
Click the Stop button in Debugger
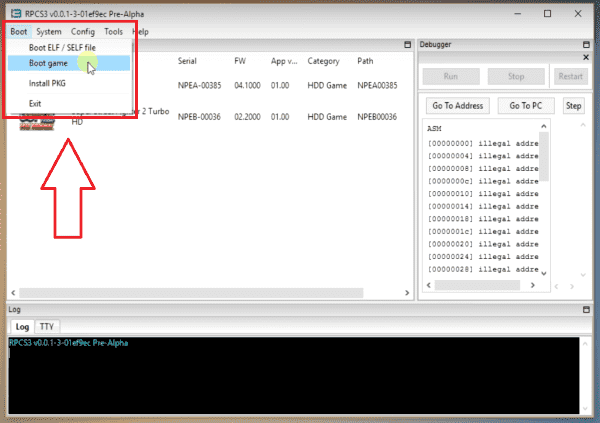(516, 76)
